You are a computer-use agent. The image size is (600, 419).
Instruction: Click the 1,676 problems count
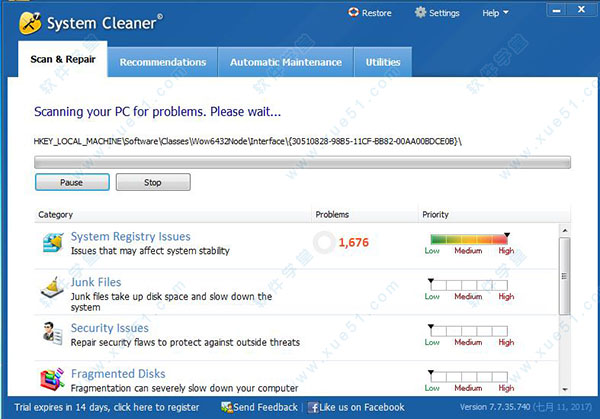tap(354, 242)
